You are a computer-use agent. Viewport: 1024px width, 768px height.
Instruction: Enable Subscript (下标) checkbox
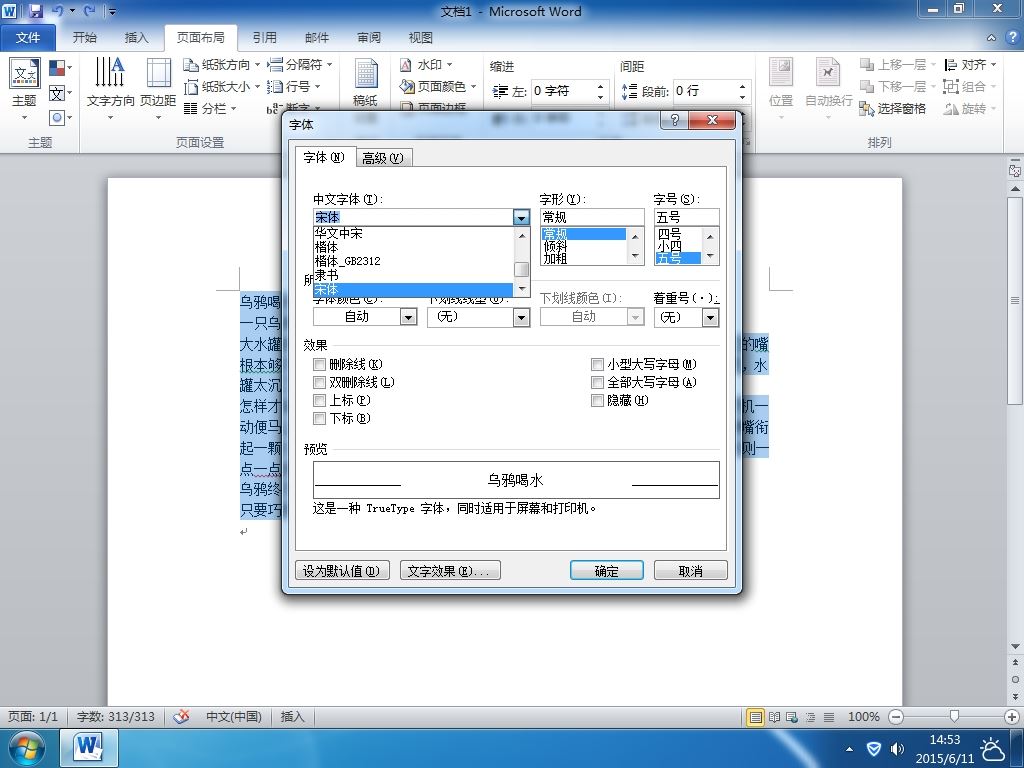319,419
